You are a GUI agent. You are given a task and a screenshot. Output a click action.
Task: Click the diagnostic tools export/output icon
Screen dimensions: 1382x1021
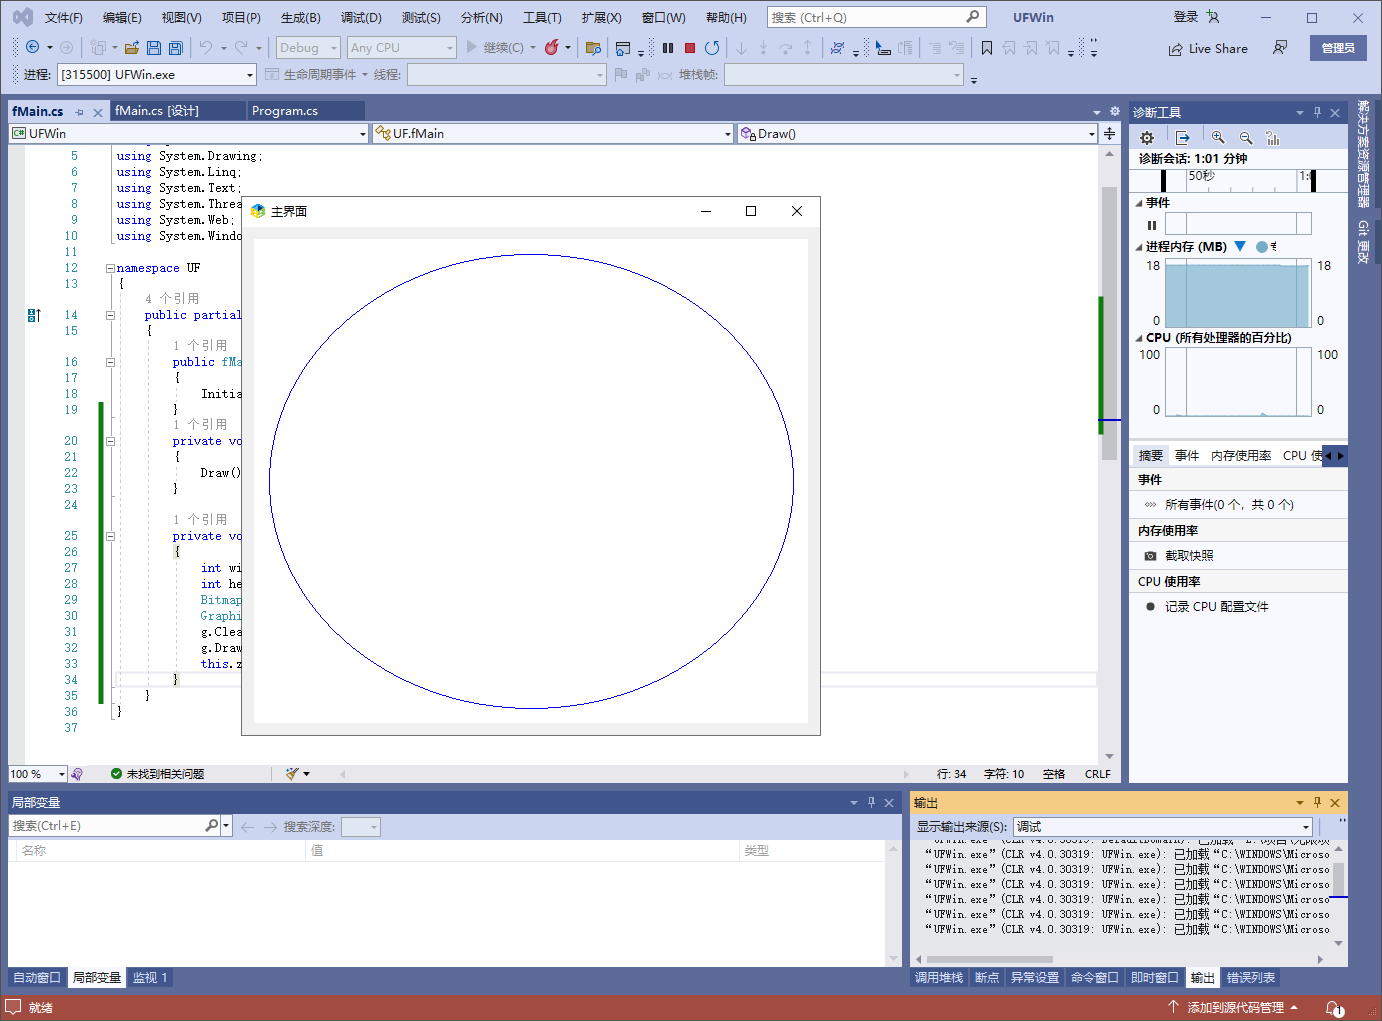point(1183,138)
